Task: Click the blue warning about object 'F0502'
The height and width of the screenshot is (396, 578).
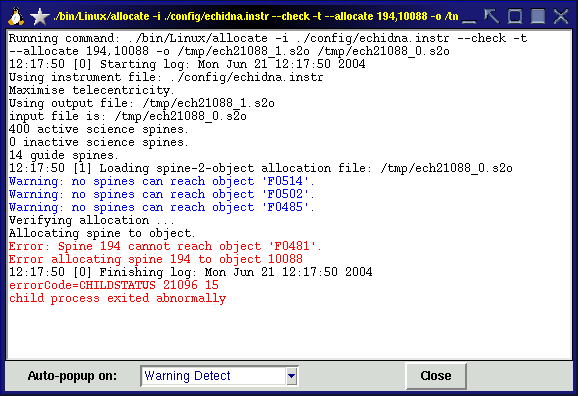Action: (161, 194)
